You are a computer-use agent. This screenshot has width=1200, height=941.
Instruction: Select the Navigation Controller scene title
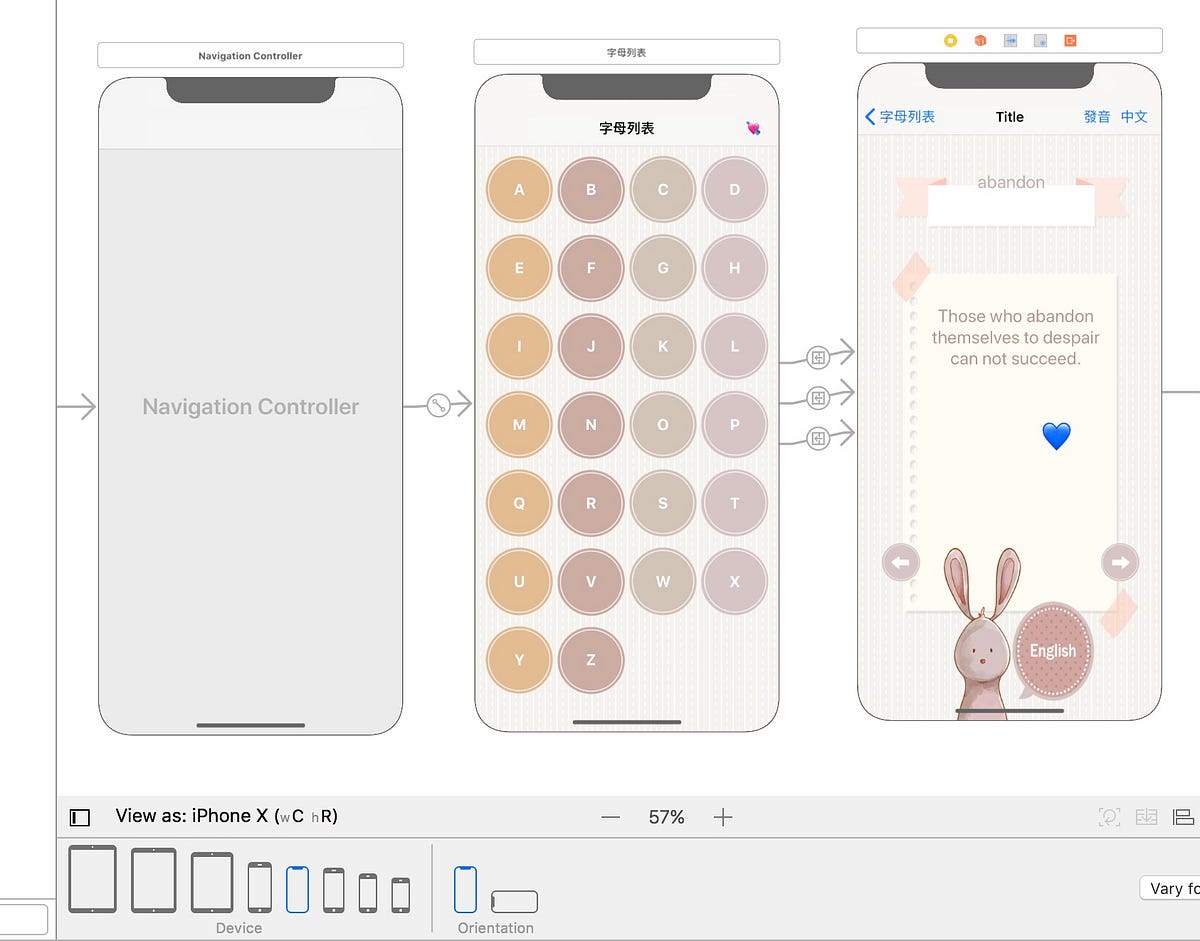(250, 56)
